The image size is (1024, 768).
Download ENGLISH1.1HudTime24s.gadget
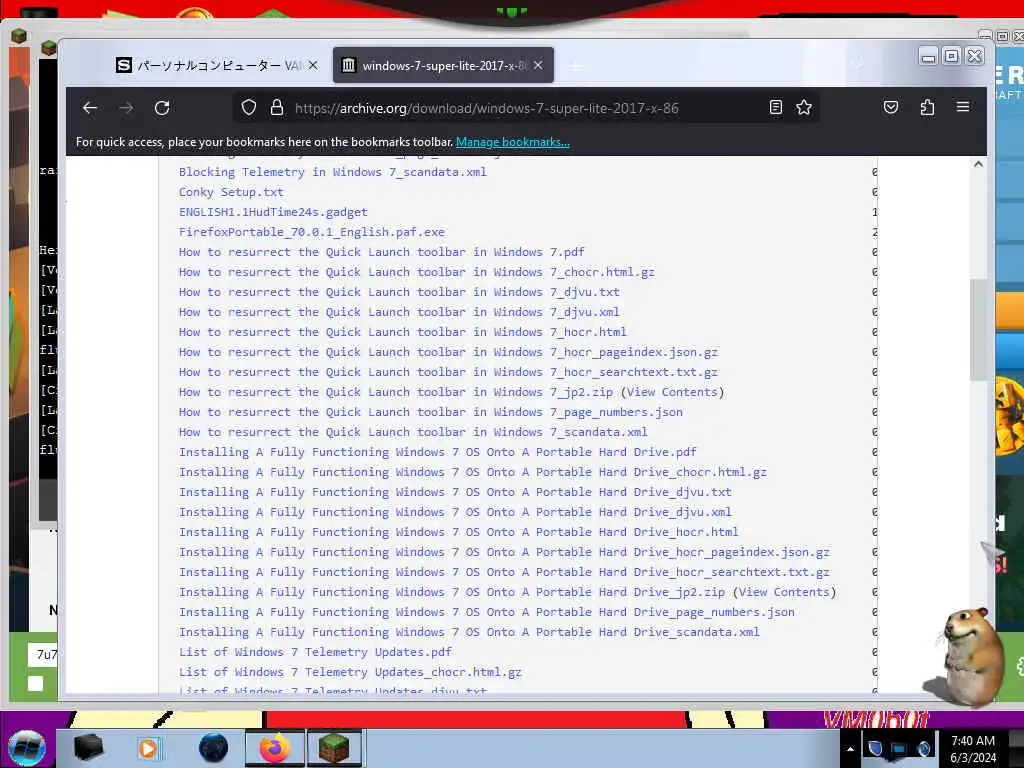273,212
